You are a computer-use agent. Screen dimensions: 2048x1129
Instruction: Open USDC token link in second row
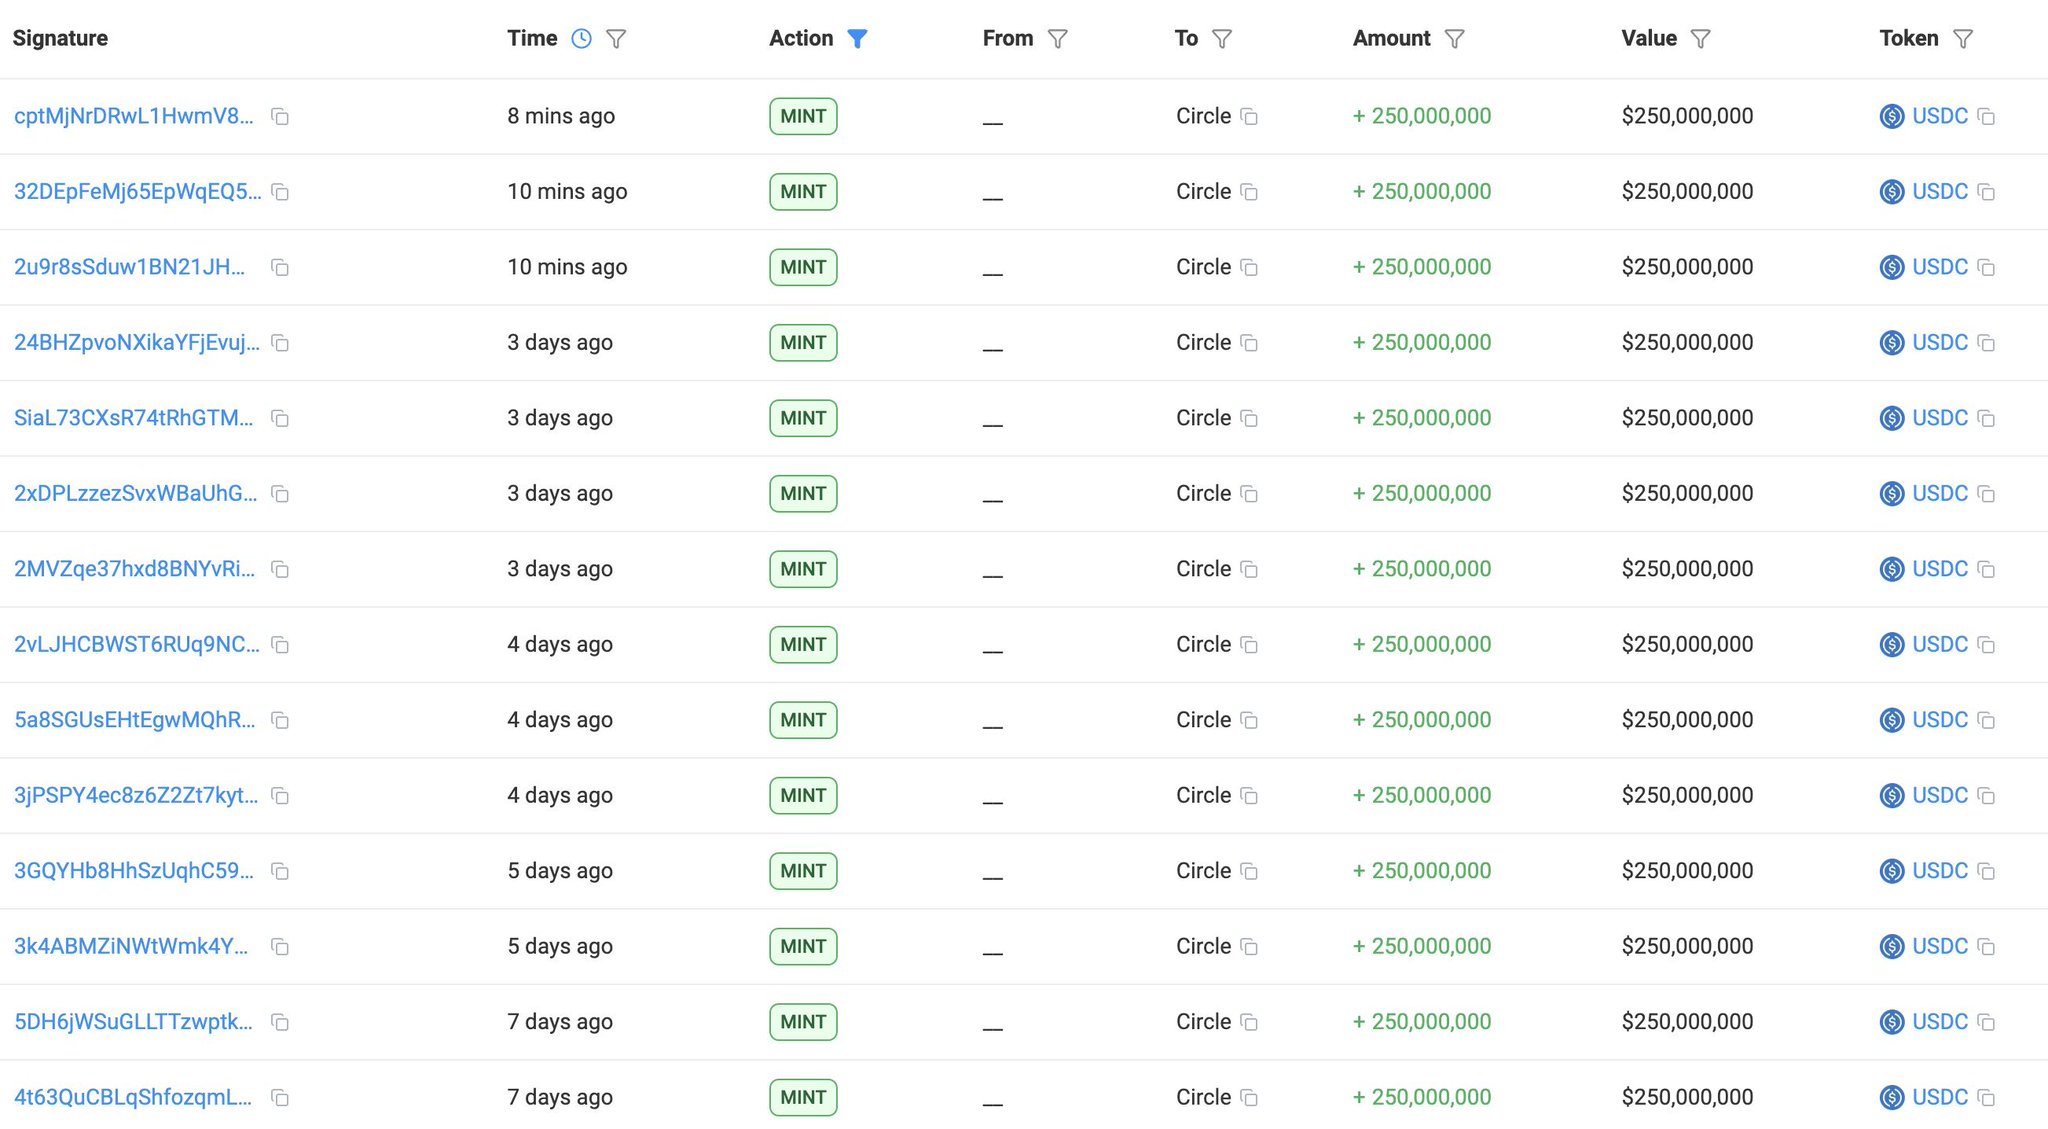coord(1939,191)
